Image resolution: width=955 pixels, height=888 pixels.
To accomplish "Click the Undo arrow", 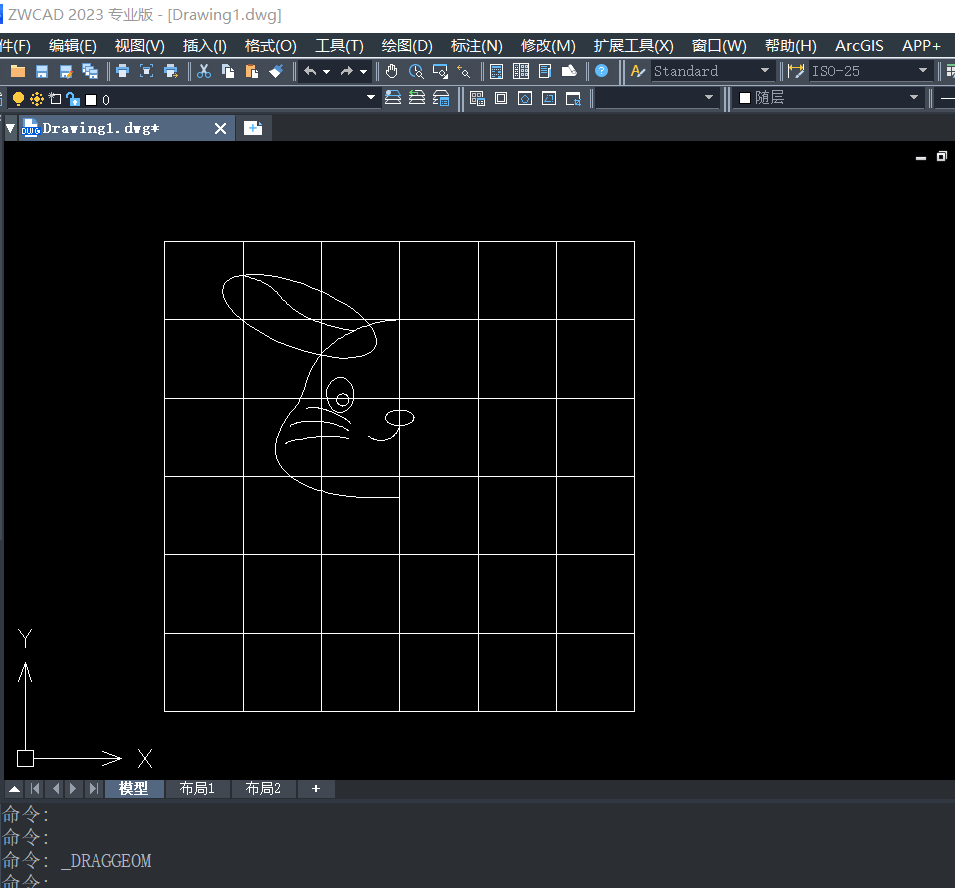I will [310, 71].
